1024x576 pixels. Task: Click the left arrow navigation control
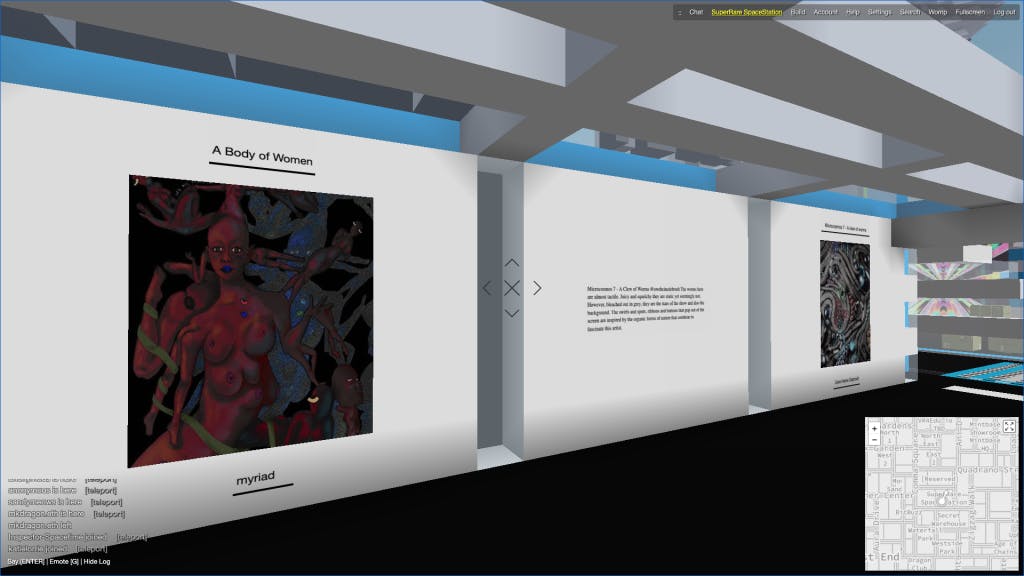[x=487, y=288]
